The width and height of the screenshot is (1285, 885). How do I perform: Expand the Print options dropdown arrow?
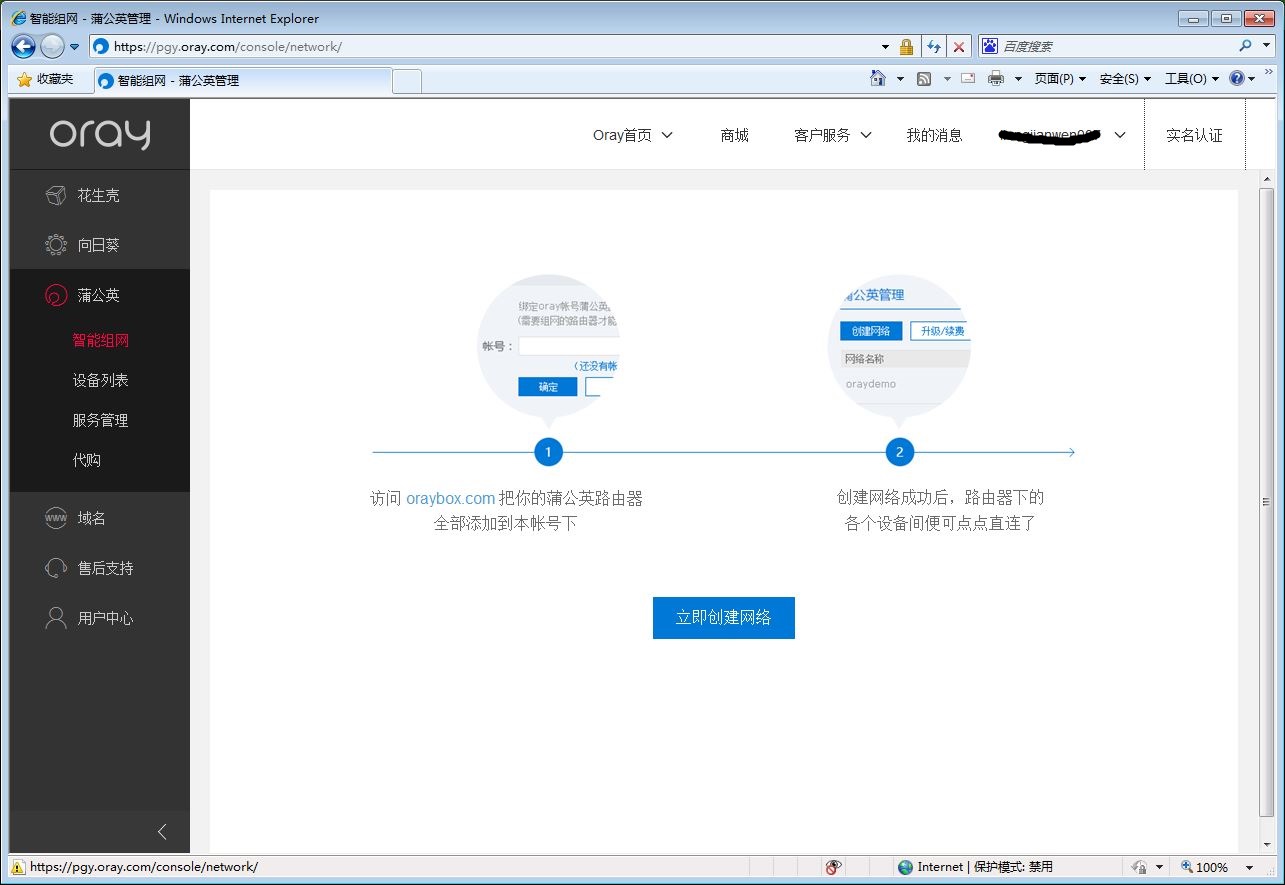(1018, 79)
